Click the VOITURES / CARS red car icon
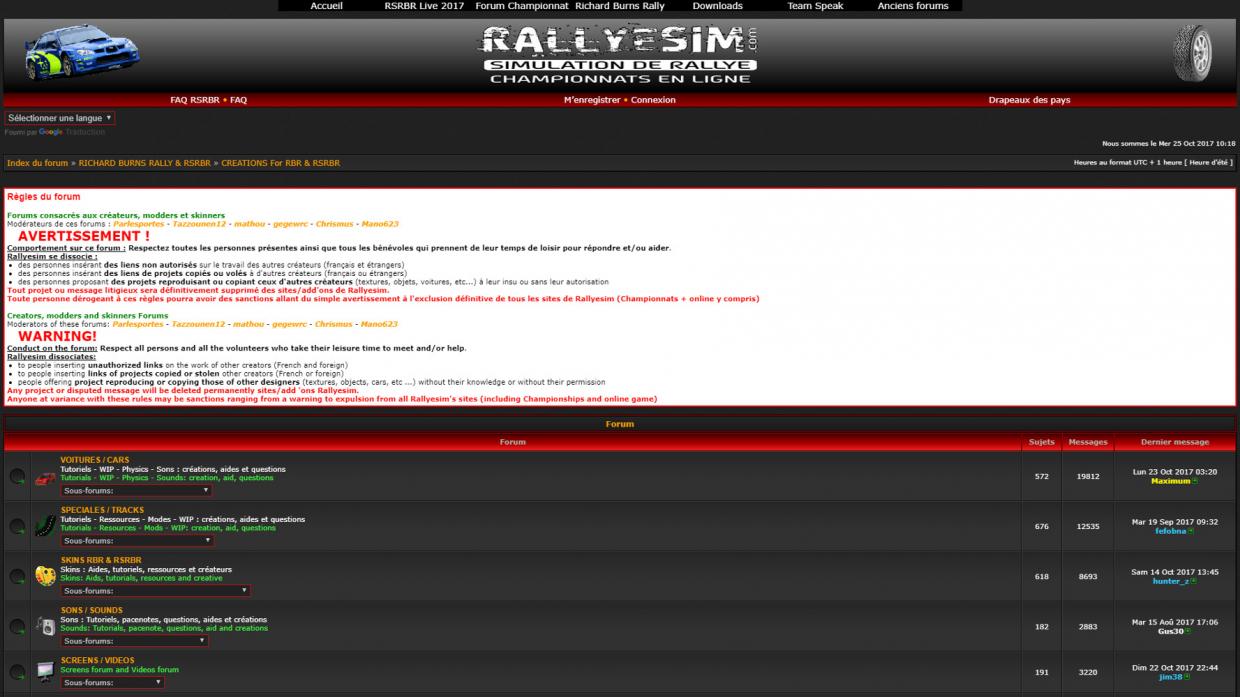Viewport: 1240px width, 697px height. [x=45, y=478]
